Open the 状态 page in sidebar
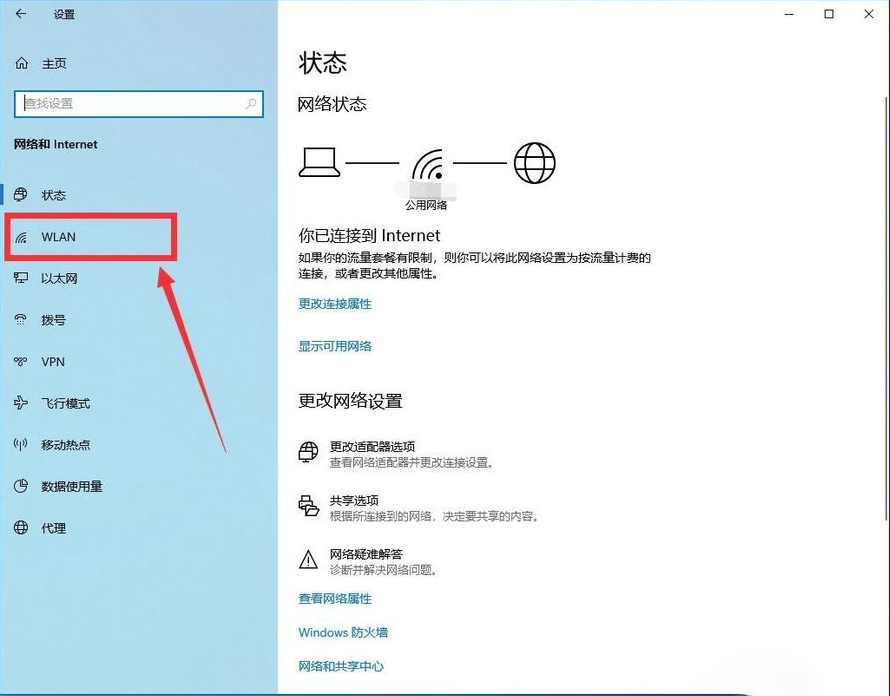The width and height of the screenshot is (890, 696). (x=53, y=195)
